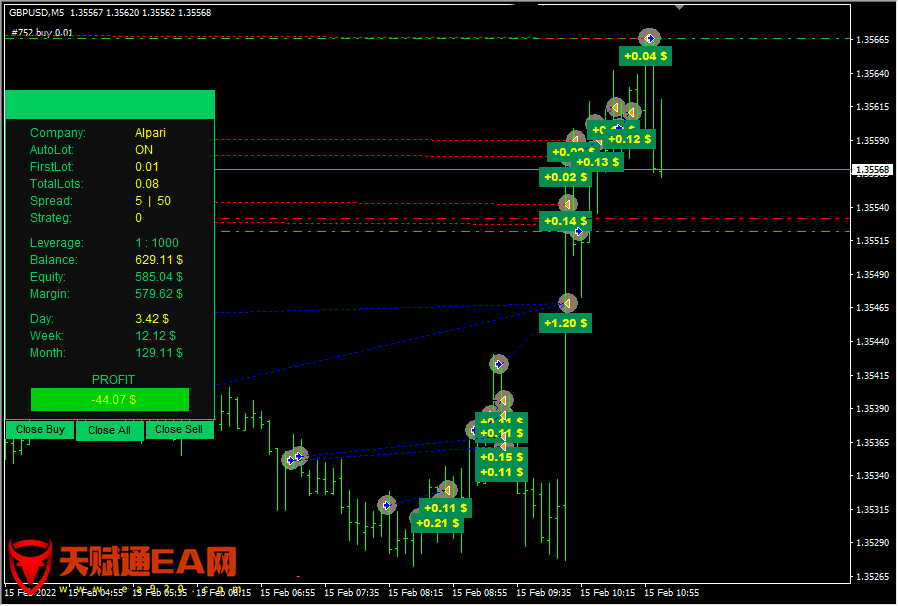
Task: Click the #752 buy 0.01 order label
Action: (x=42, y=32)
